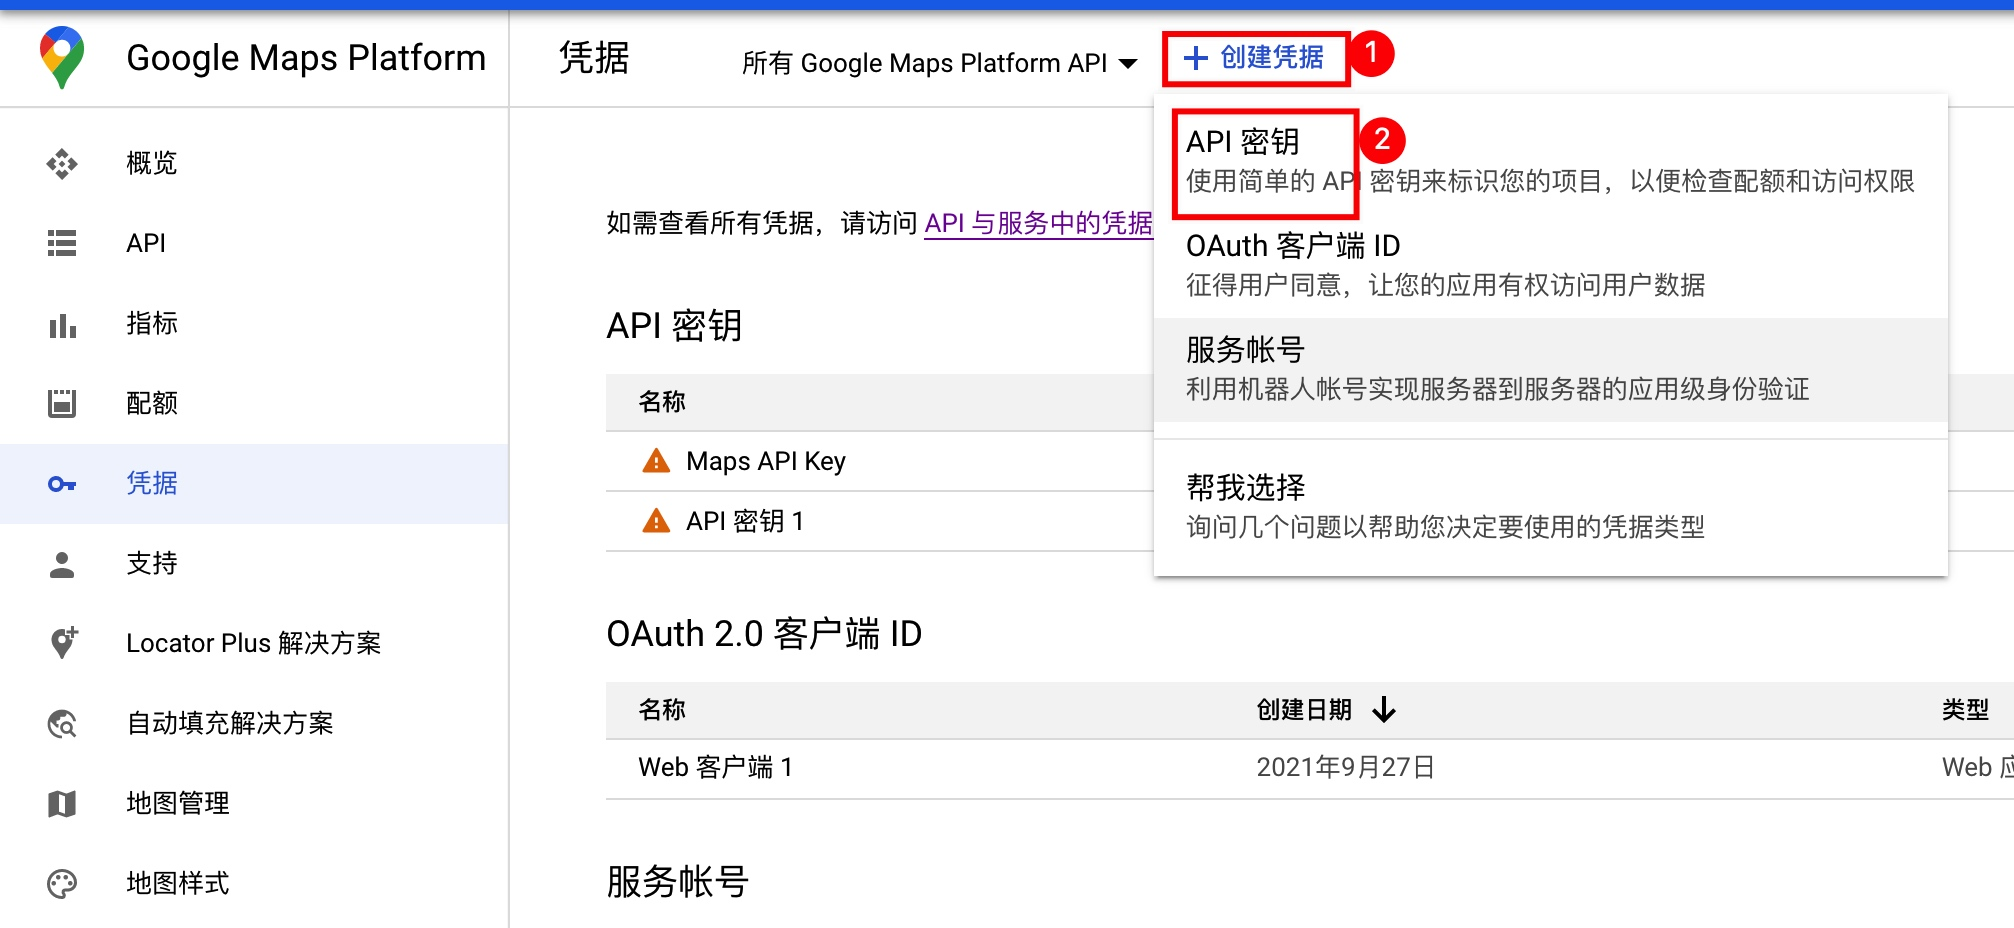Click the 凭据 page heading
The width and height of the screenshot is (2014, 928).
click(x=594, y=58)
